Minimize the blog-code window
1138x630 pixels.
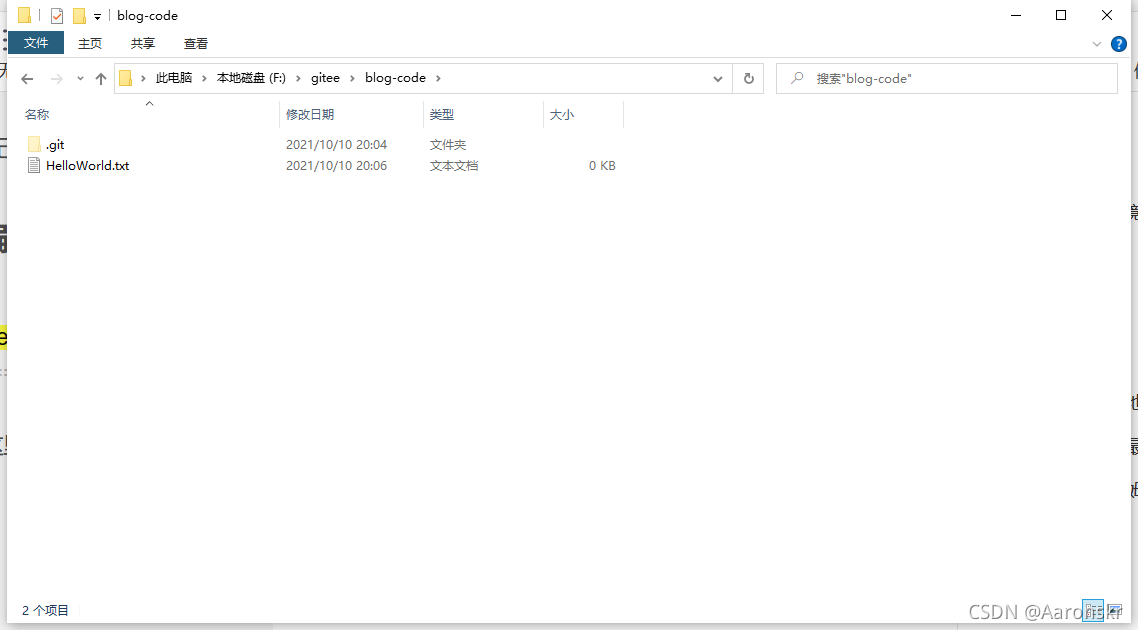1016,15
